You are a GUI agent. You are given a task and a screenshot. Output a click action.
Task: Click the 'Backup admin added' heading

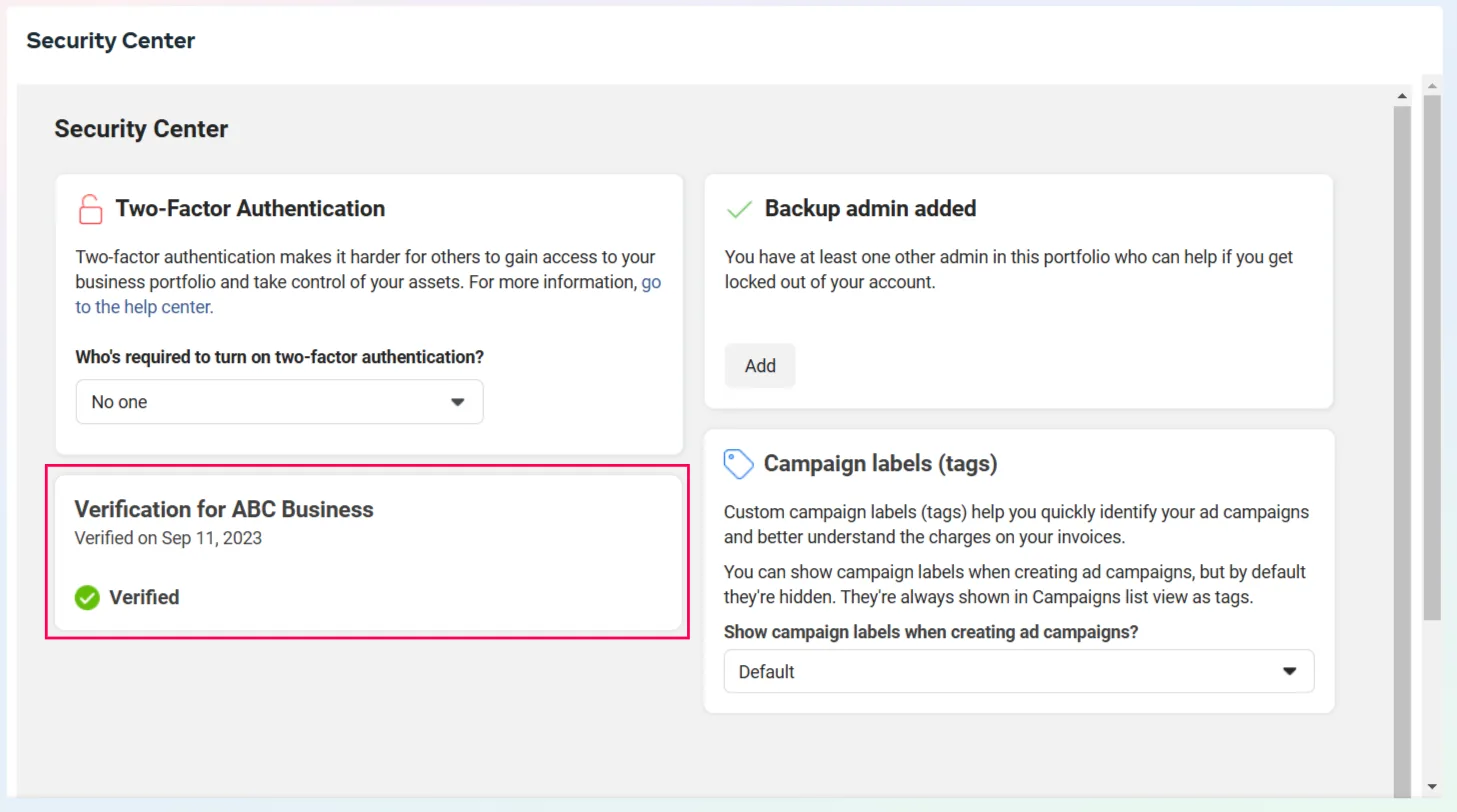[870, 209]
